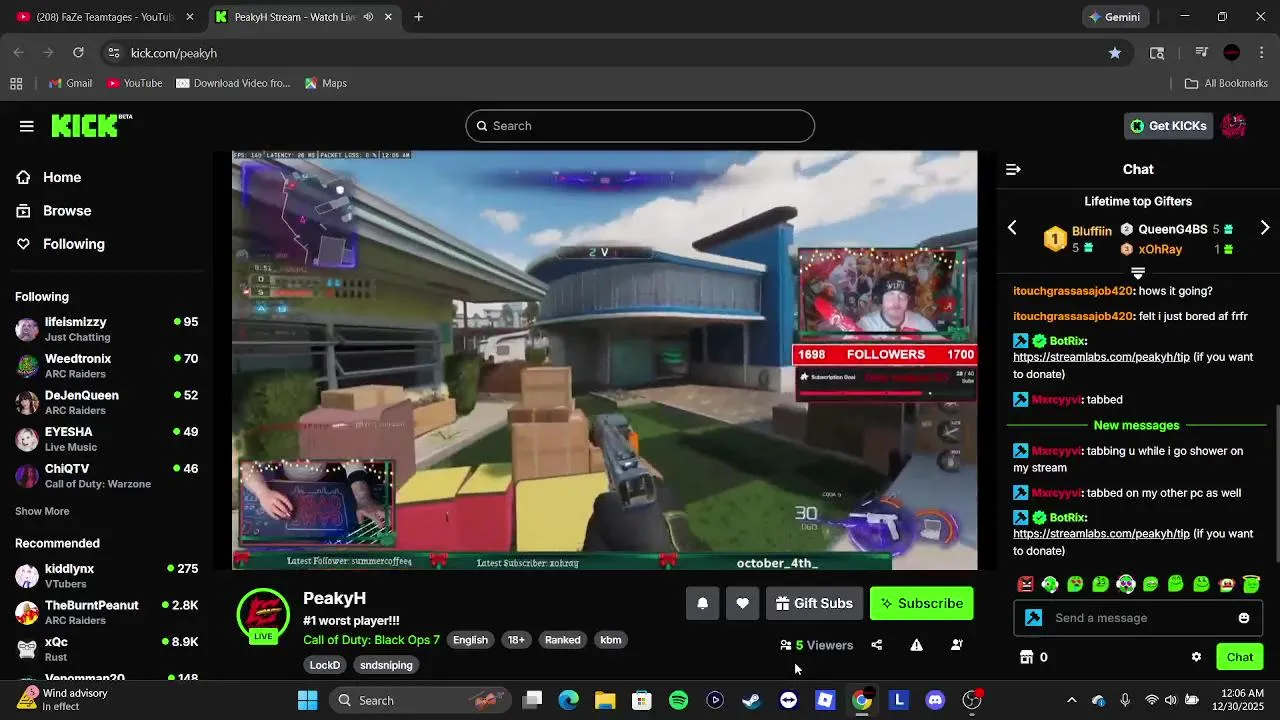
Task: Open EYESHA channel in Following
Action: pyautogui.click(x=106, y=439)
